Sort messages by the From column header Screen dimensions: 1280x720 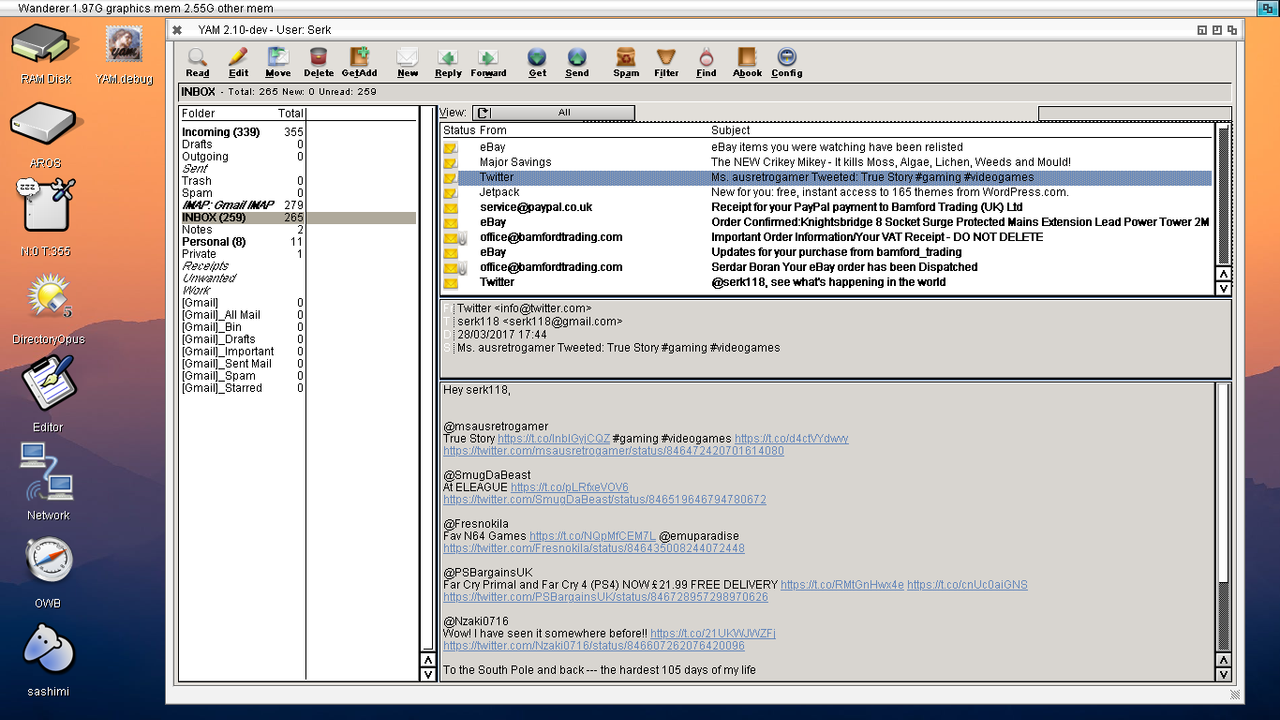(x=493, y=131)
